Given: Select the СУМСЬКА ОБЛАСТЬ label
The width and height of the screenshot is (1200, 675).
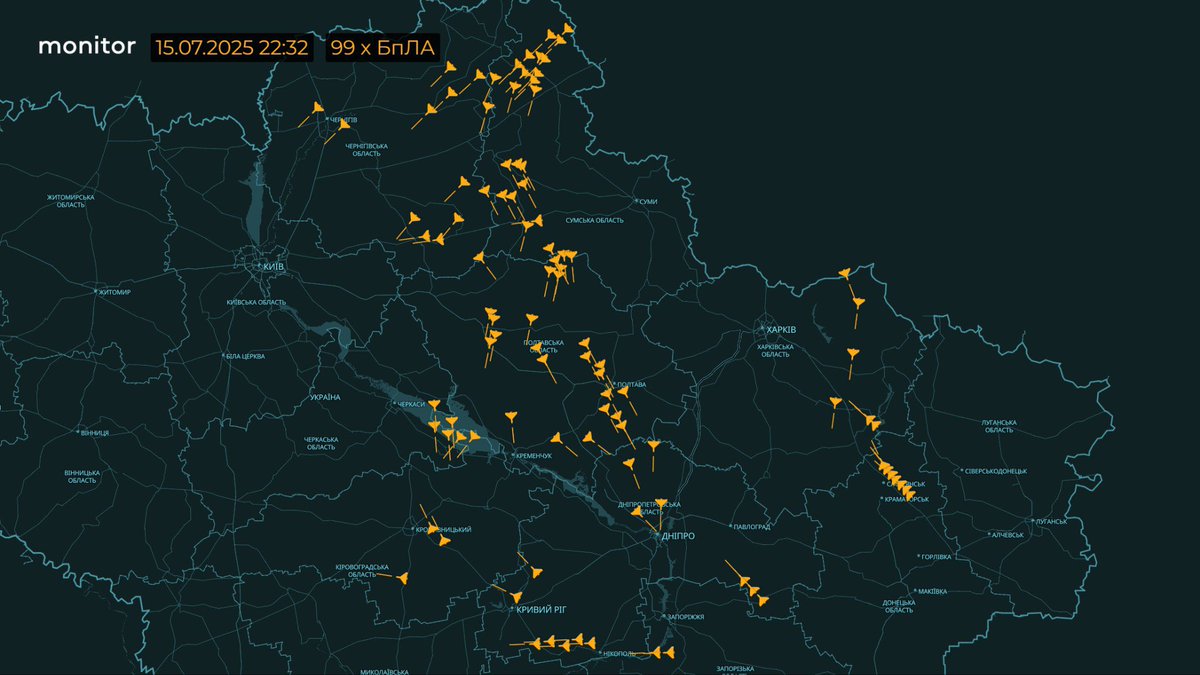Looking at the screenshot, I should (x=595, y=221).
